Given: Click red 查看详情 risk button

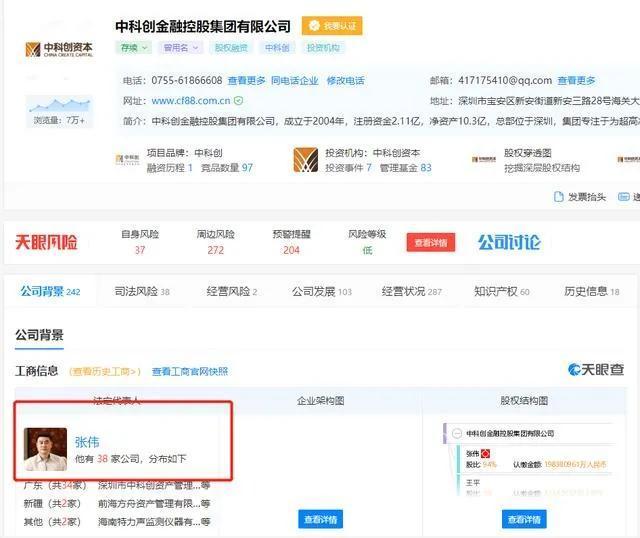Looking at the screenshot, I should click(431, 243).
